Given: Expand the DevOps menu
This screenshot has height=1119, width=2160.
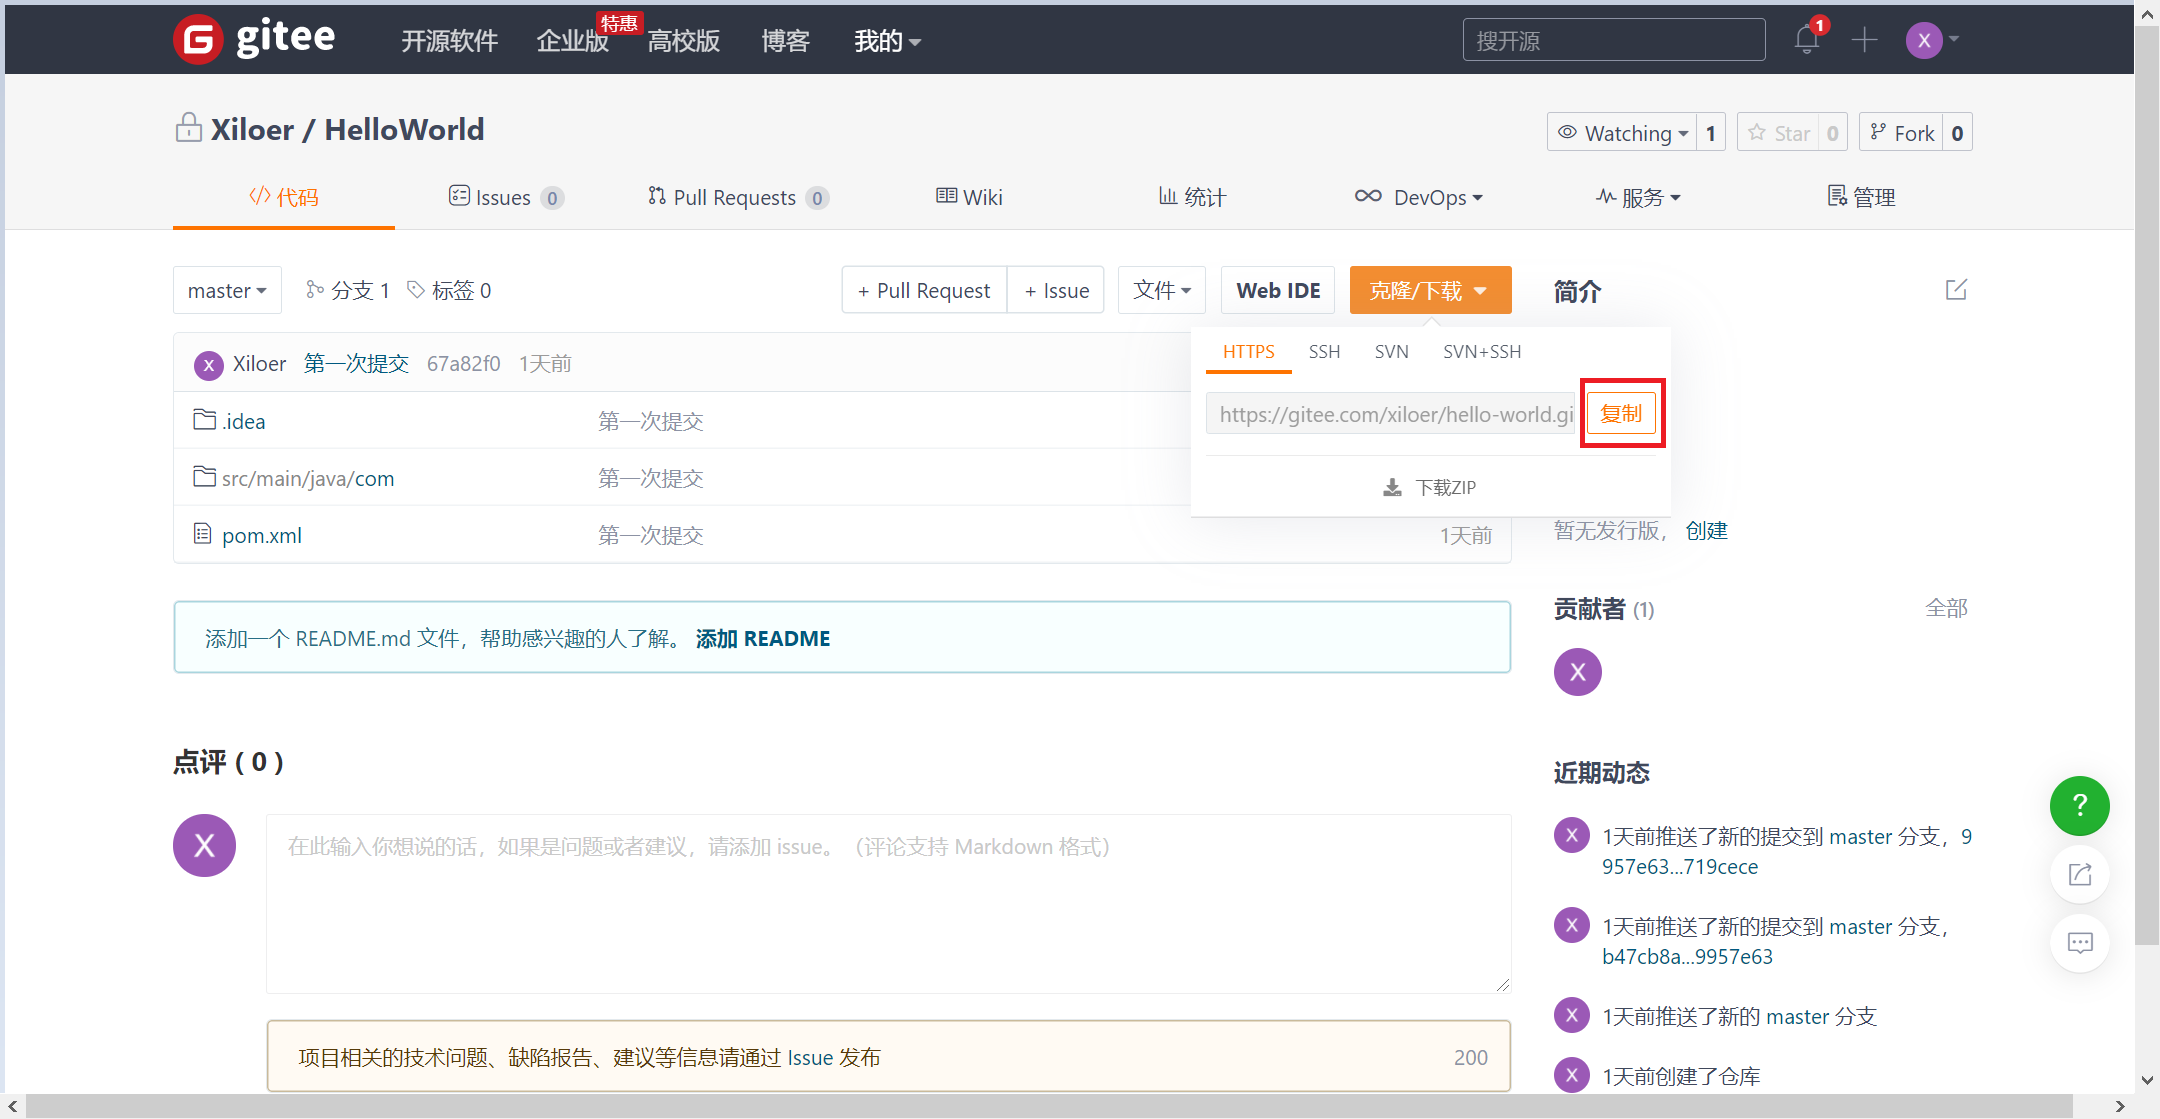Looking at the screenshot, I should pos(1418,197).
